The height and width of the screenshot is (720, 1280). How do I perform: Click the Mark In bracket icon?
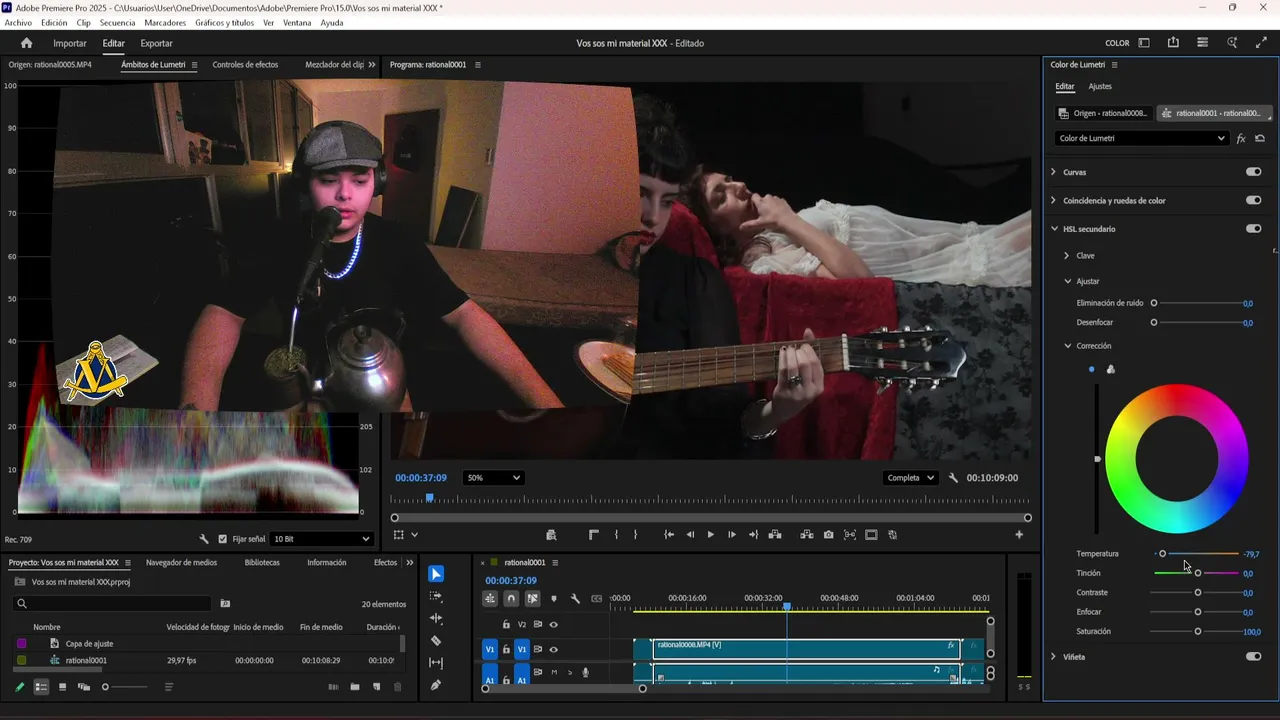tap(616, 535)
